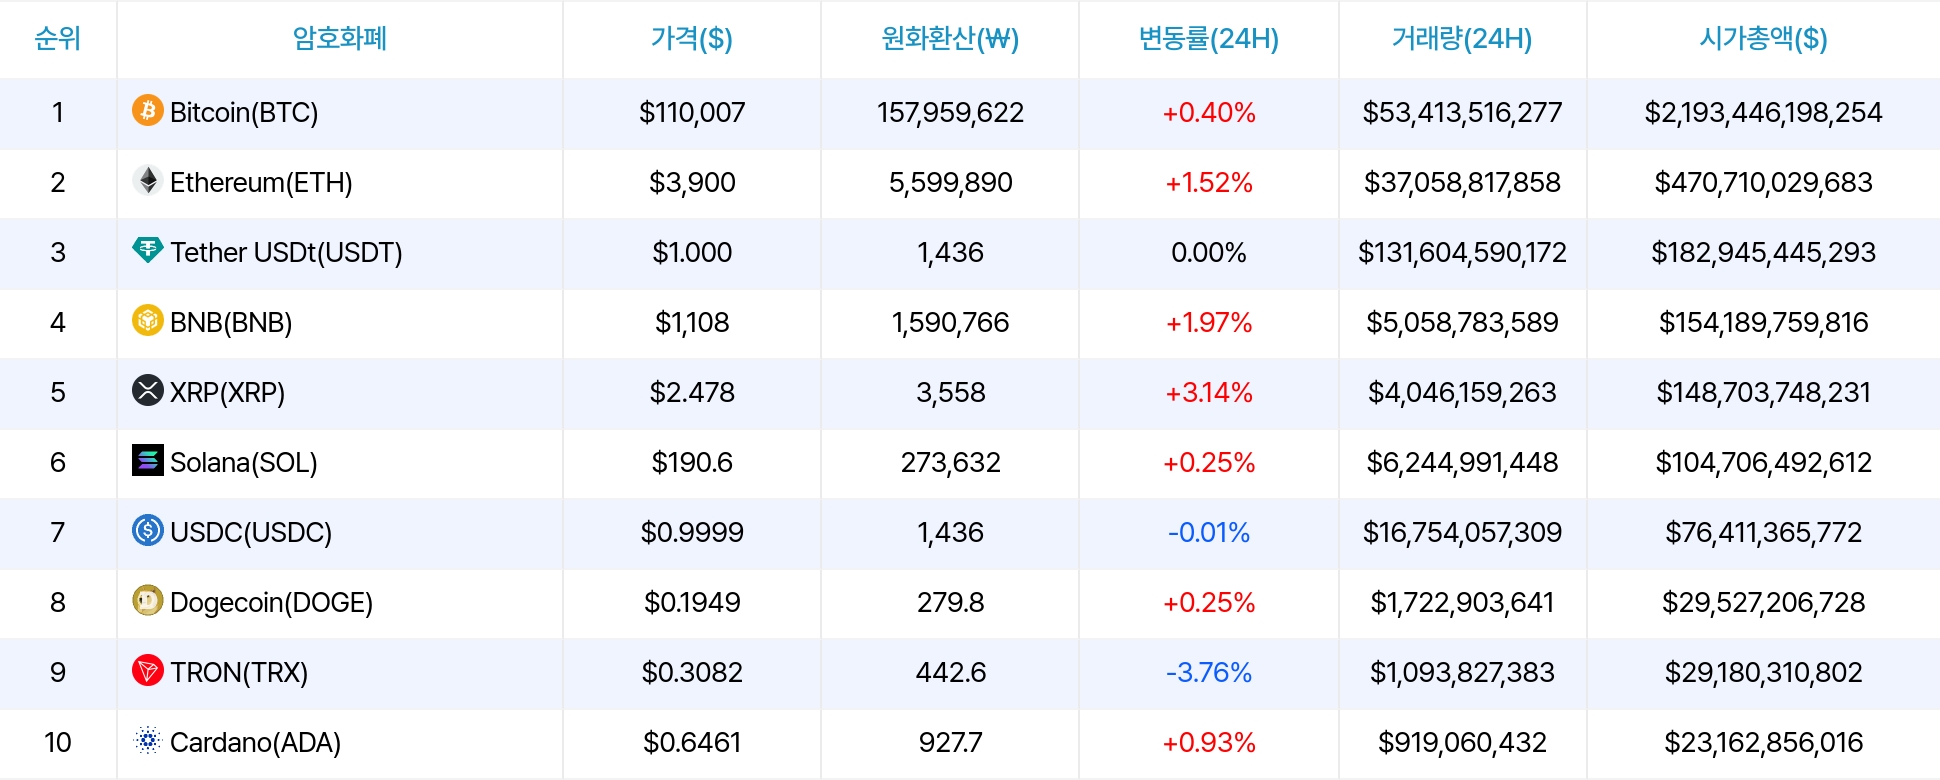1940x780 pixels.
Task: Sort by 순위 column header
Action: (x=58, y=39)
